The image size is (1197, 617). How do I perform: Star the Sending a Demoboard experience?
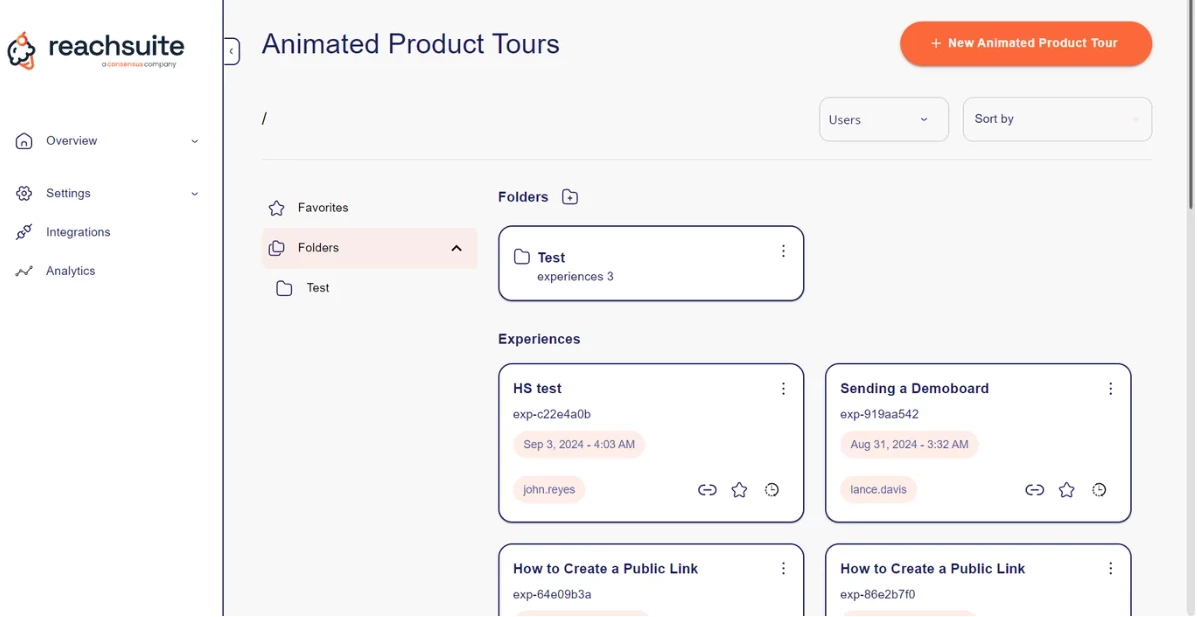[1067, 490]
